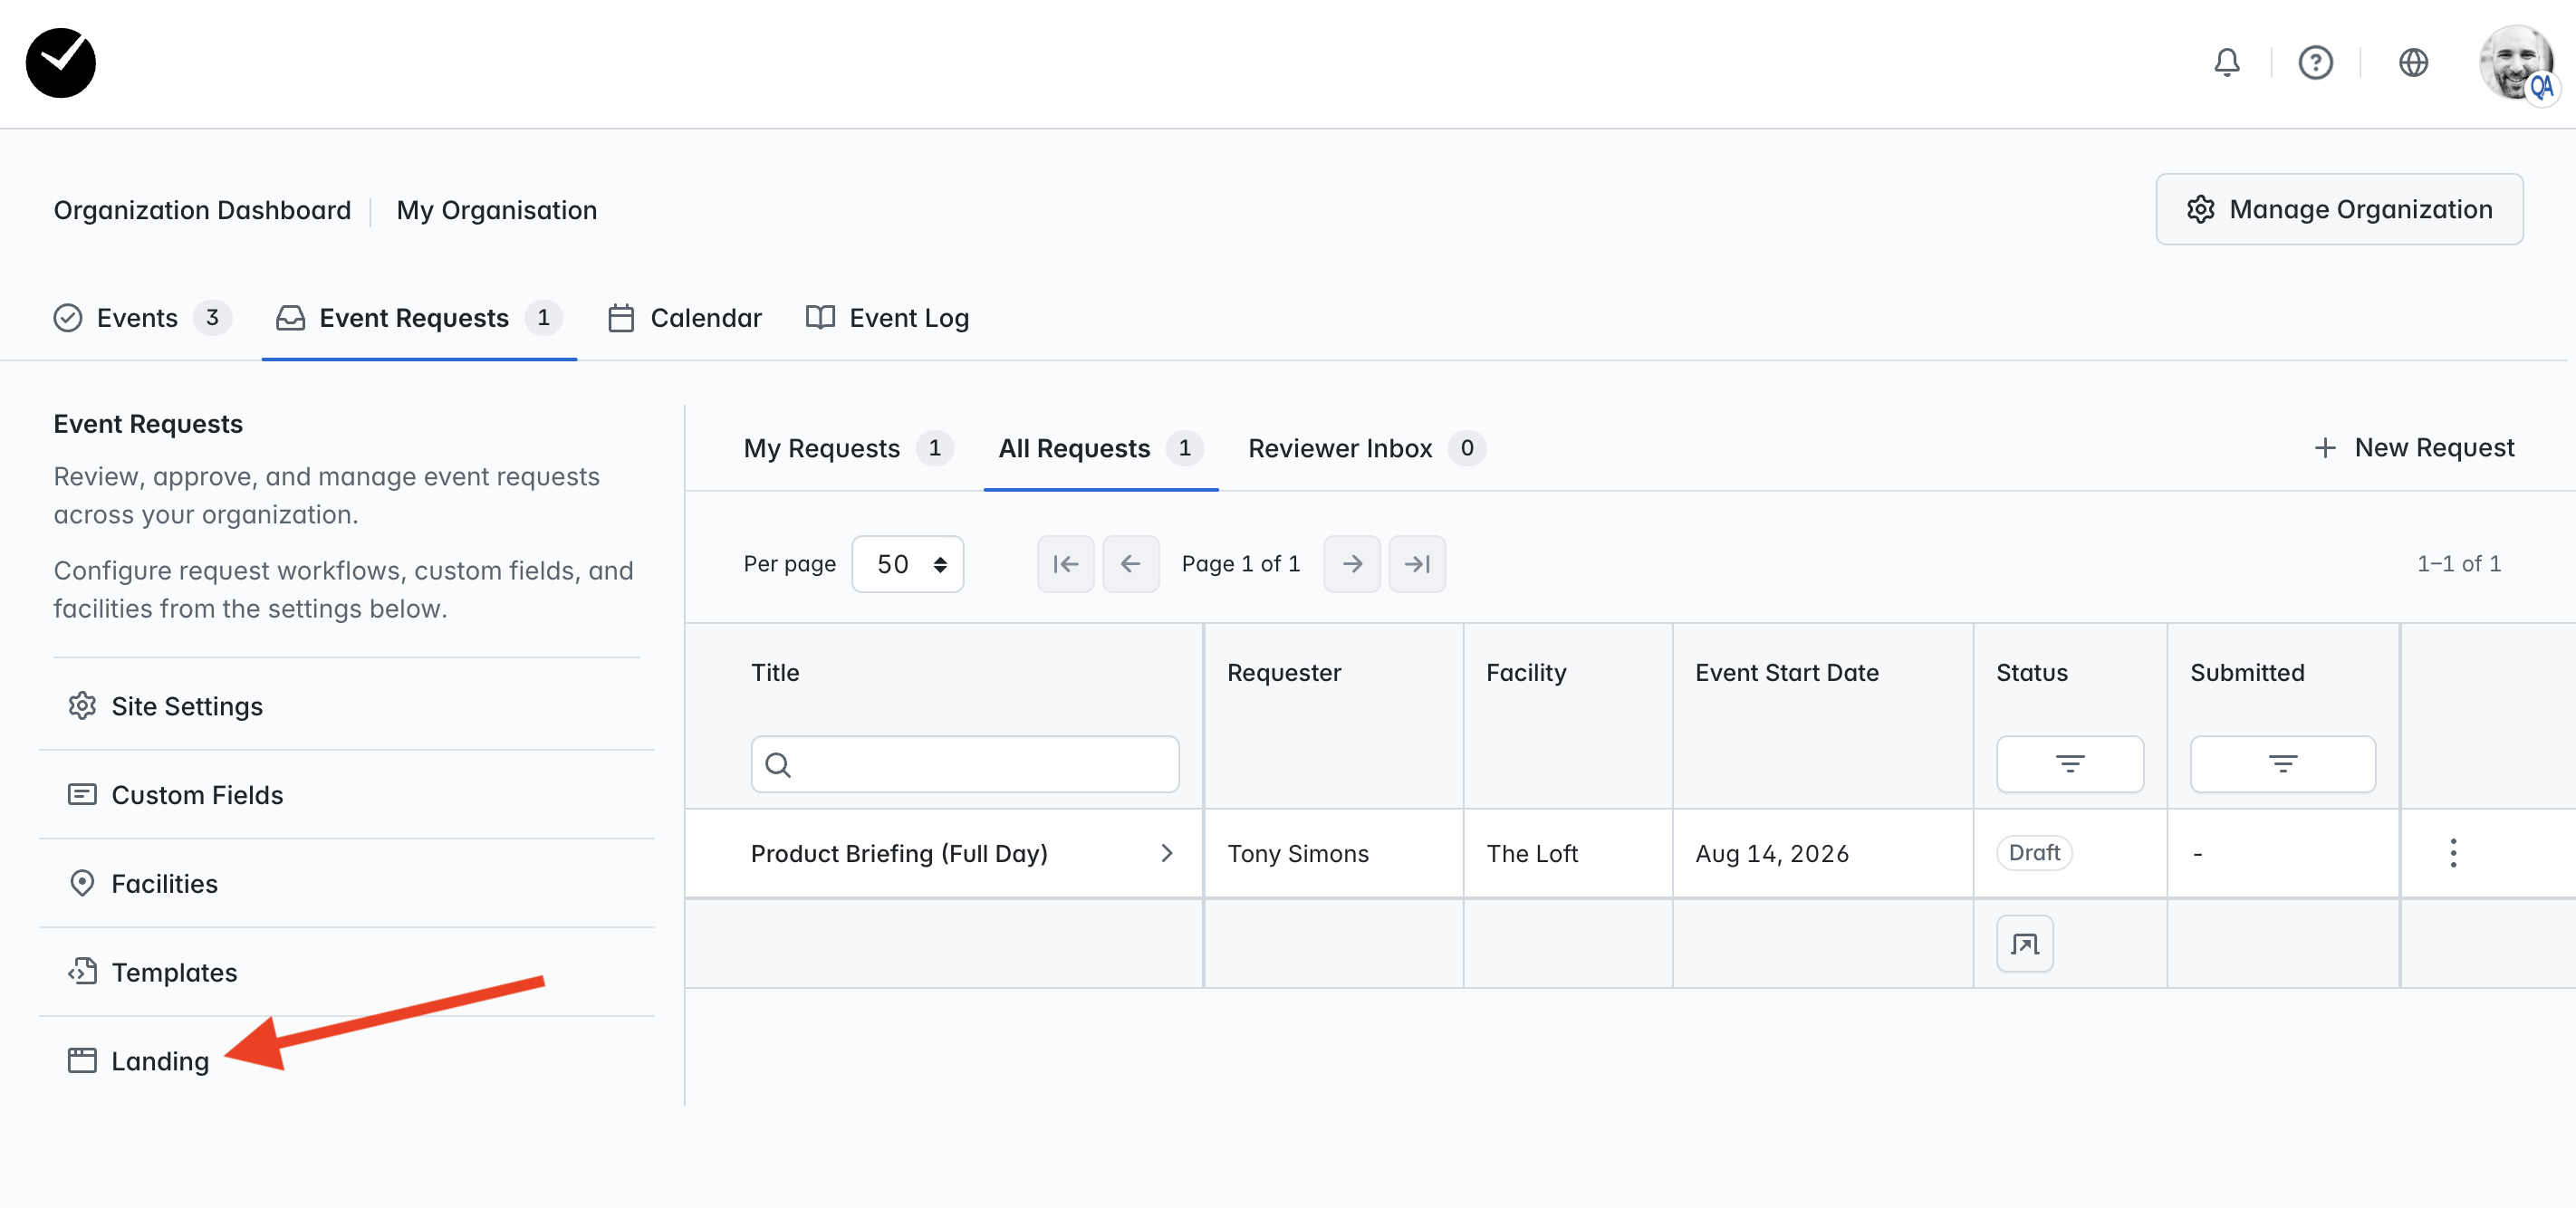Click the Page 1 of 1 indicator

1240,564
